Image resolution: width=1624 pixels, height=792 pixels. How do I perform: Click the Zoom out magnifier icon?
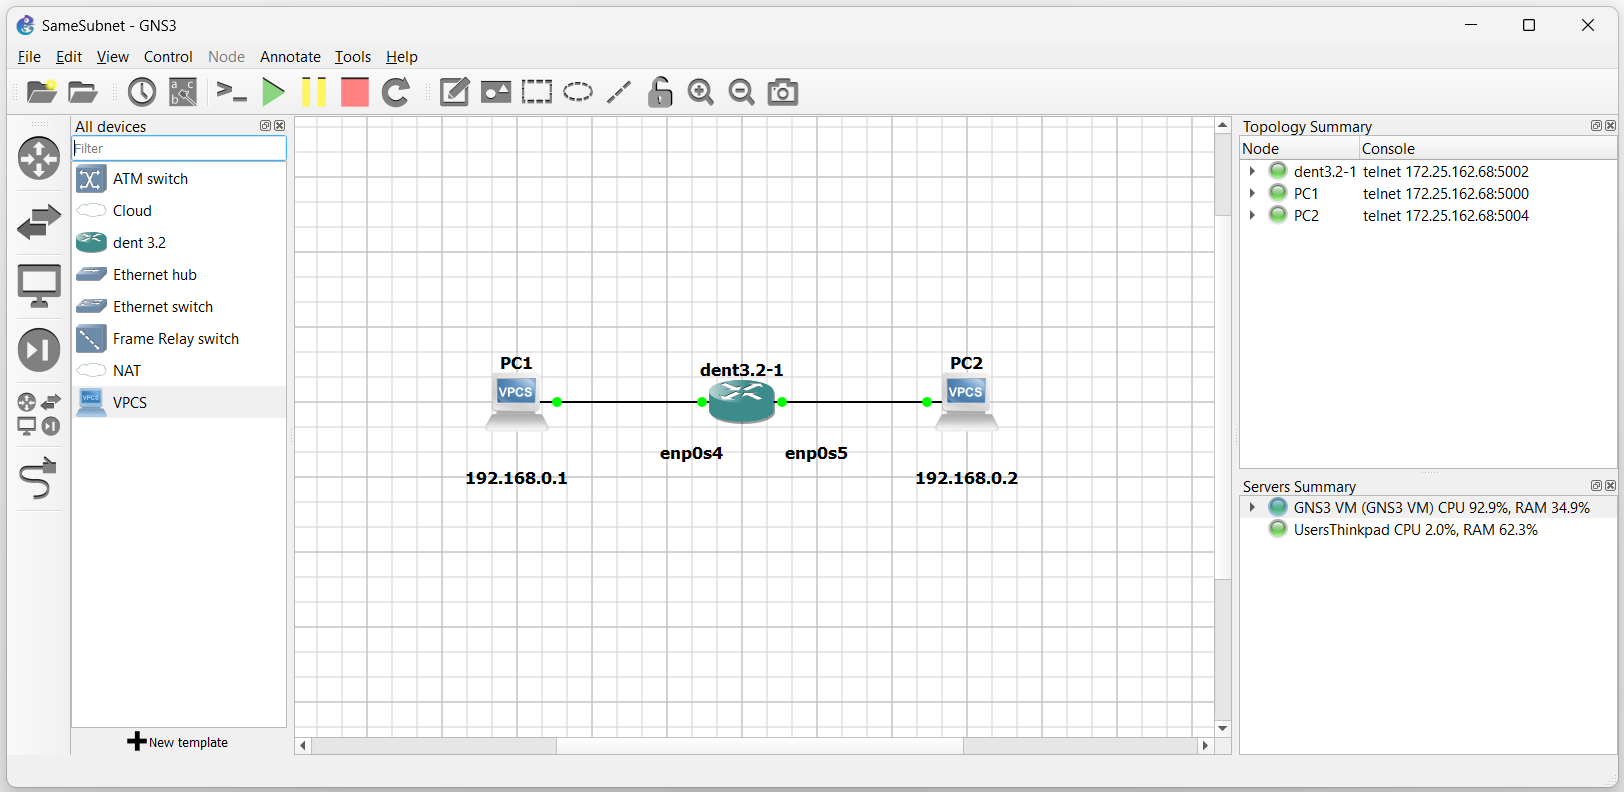click(x=742, y=92)
